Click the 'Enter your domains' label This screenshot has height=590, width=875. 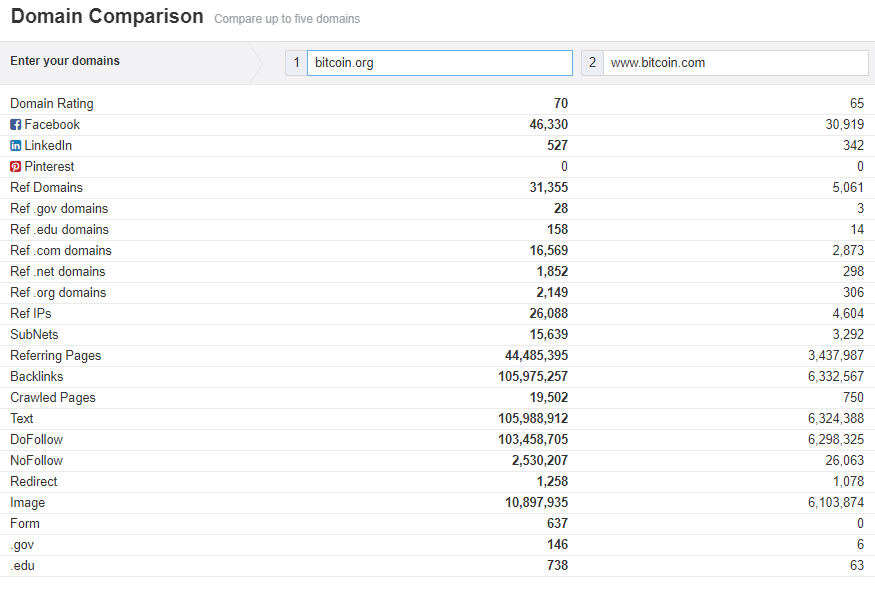(x=65, y=61)
